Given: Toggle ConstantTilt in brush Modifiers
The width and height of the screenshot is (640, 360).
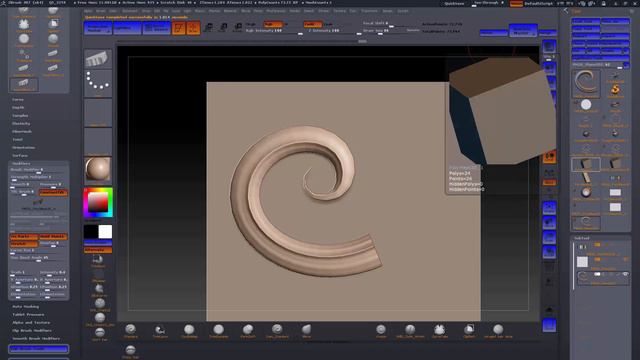Looking at the screenshot, I should pyautogui.click(x=53, y=192).
